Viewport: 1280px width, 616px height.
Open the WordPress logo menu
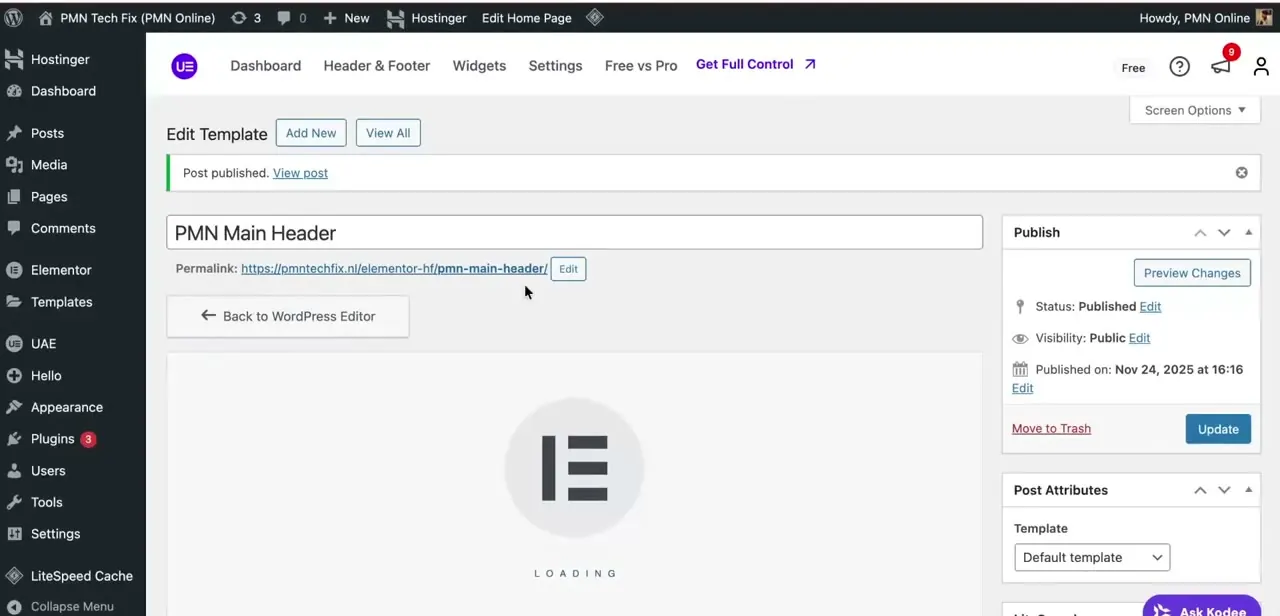pos(14,18)
